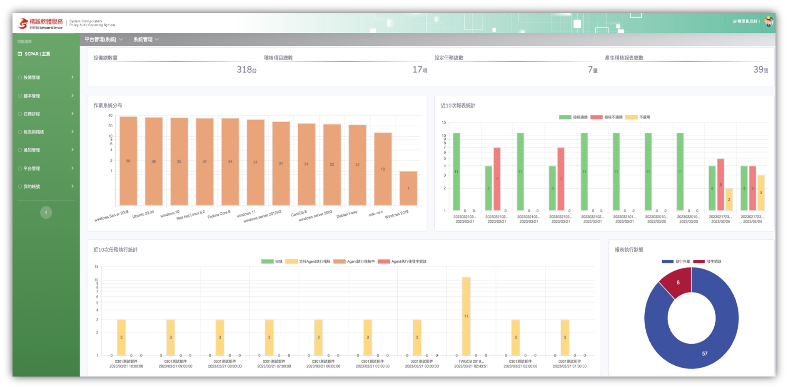
Task: Click the 7 count value in the stats row
Action: pyautogui.click(x=593, y=70)
